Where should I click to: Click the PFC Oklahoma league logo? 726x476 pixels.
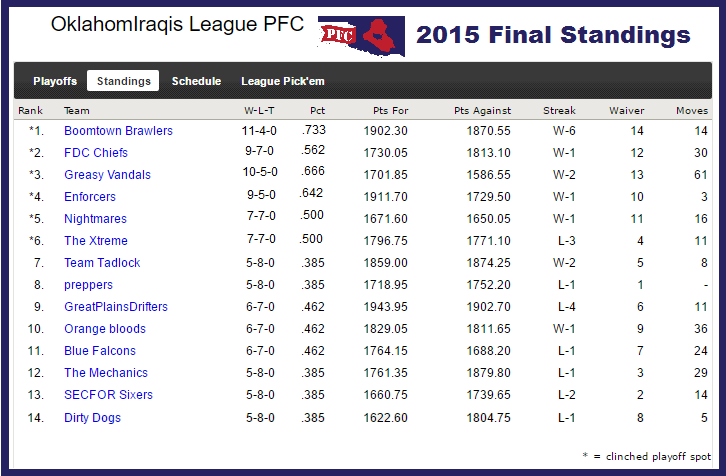click(x=361, y=36)
